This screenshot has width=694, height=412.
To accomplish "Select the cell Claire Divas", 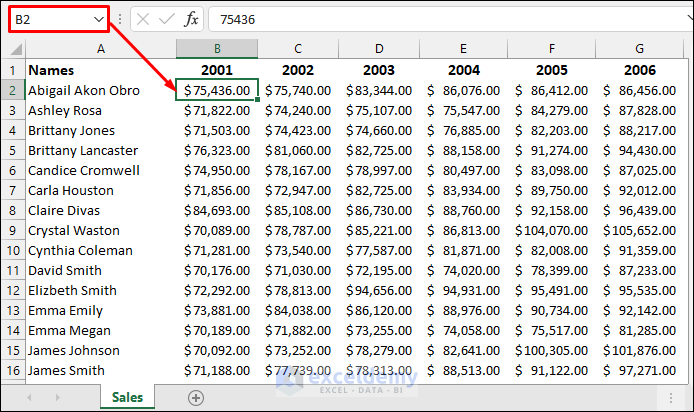I will point(101,210).
